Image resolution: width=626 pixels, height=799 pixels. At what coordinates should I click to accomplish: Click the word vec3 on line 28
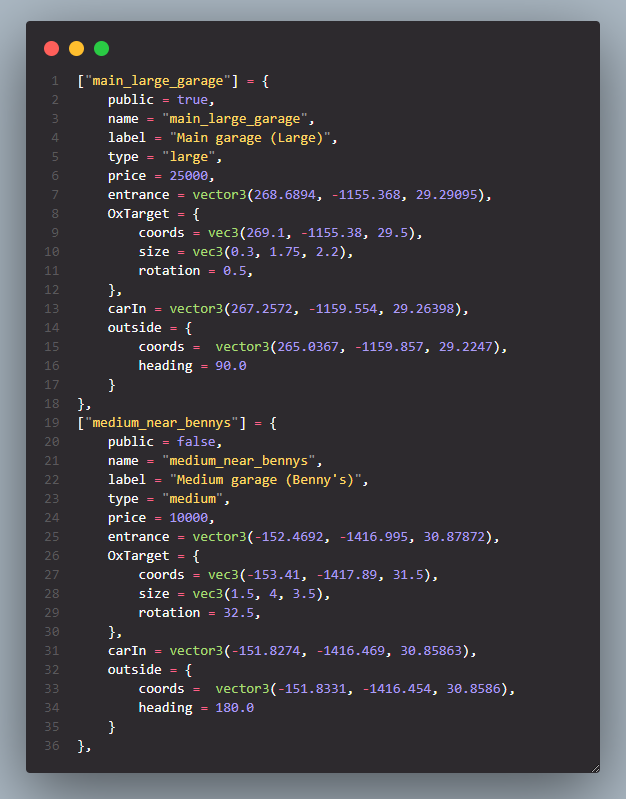pyautogui.click(x=207, y=594)
